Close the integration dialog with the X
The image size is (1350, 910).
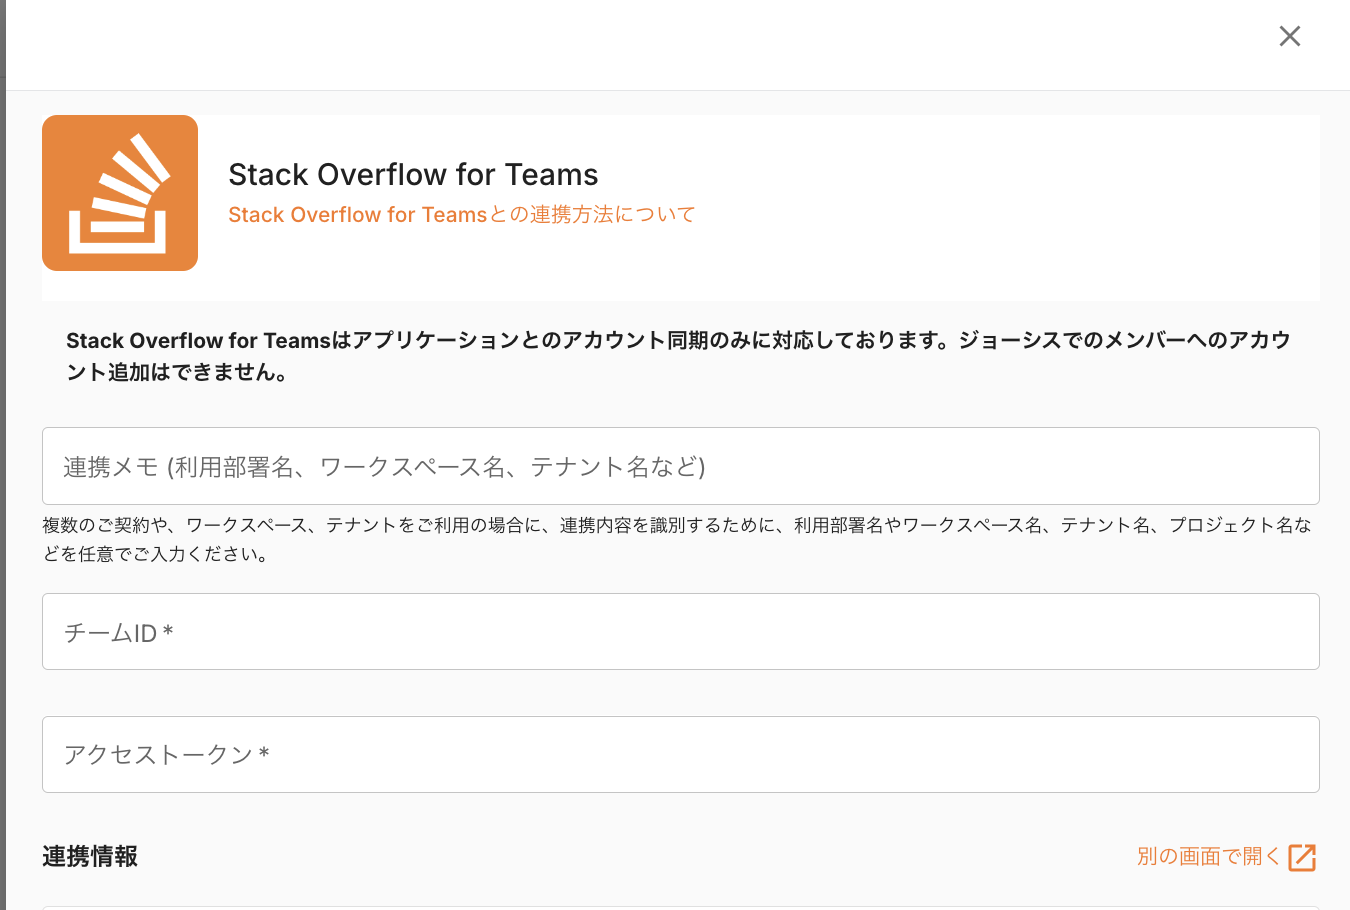coord(1289,37)
